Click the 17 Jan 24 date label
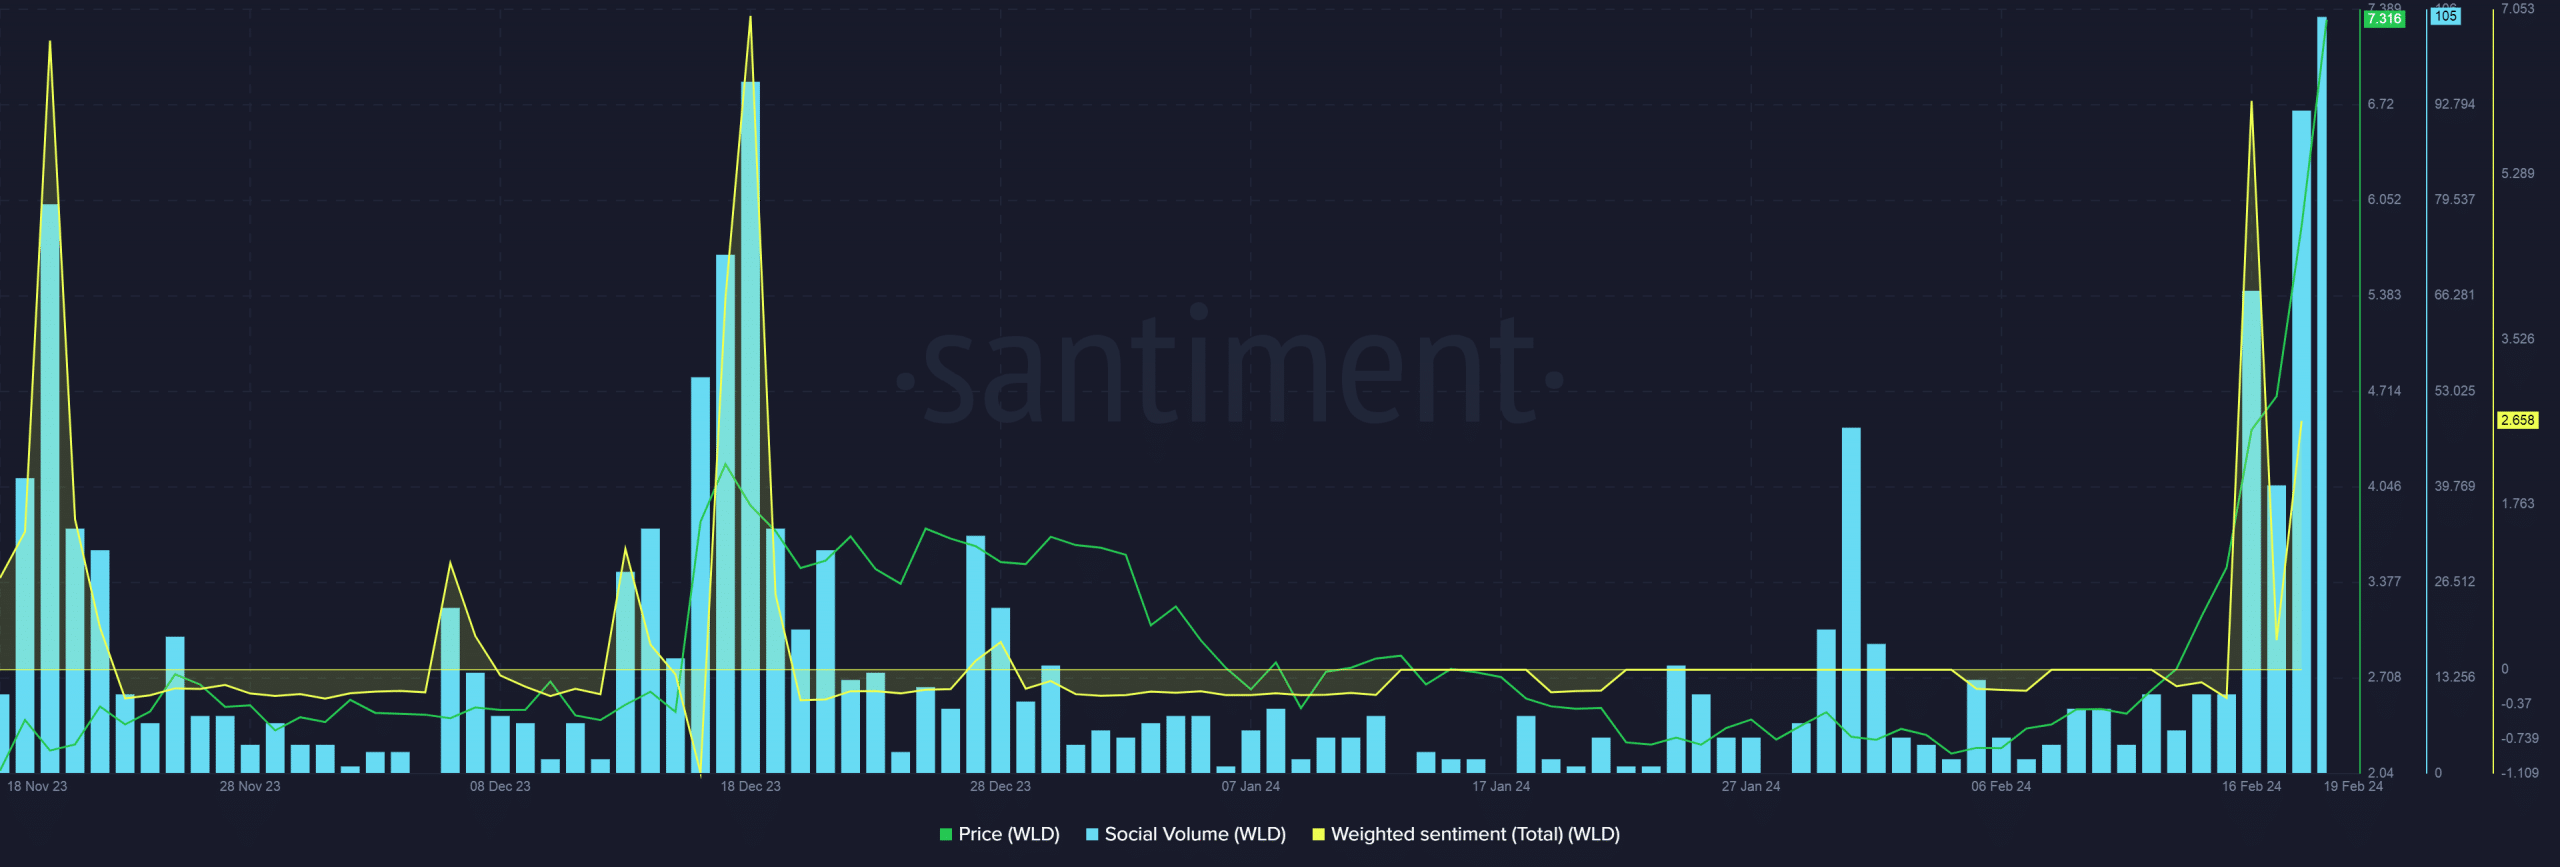Screen dimensions: 2560x867 pos(1501,786)
